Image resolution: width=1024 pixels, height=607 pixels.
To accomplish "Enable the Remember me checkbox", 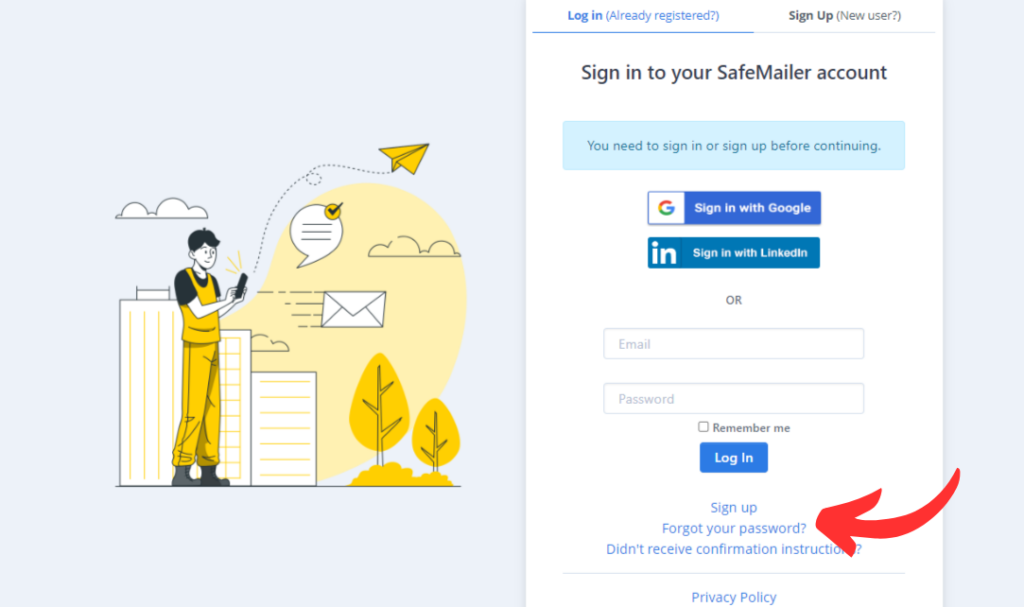I will [x=703, y=427].
